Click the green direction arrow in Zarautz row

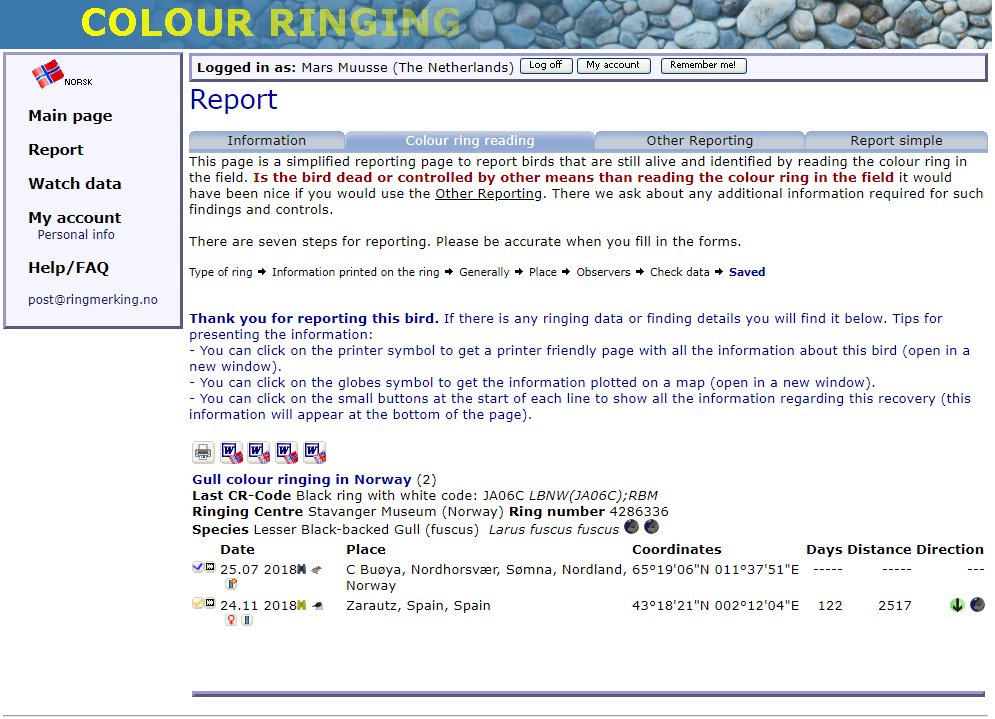coord(957,605)
